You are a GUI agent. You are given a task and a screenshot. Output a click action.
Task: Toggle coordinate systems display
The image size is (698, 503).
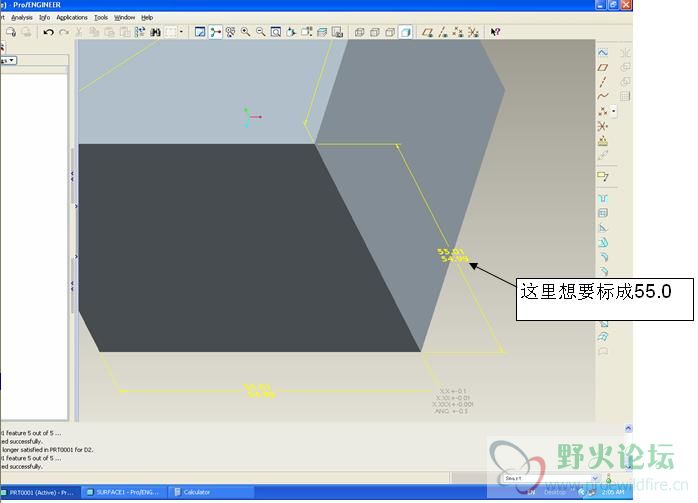coord(473,32)
